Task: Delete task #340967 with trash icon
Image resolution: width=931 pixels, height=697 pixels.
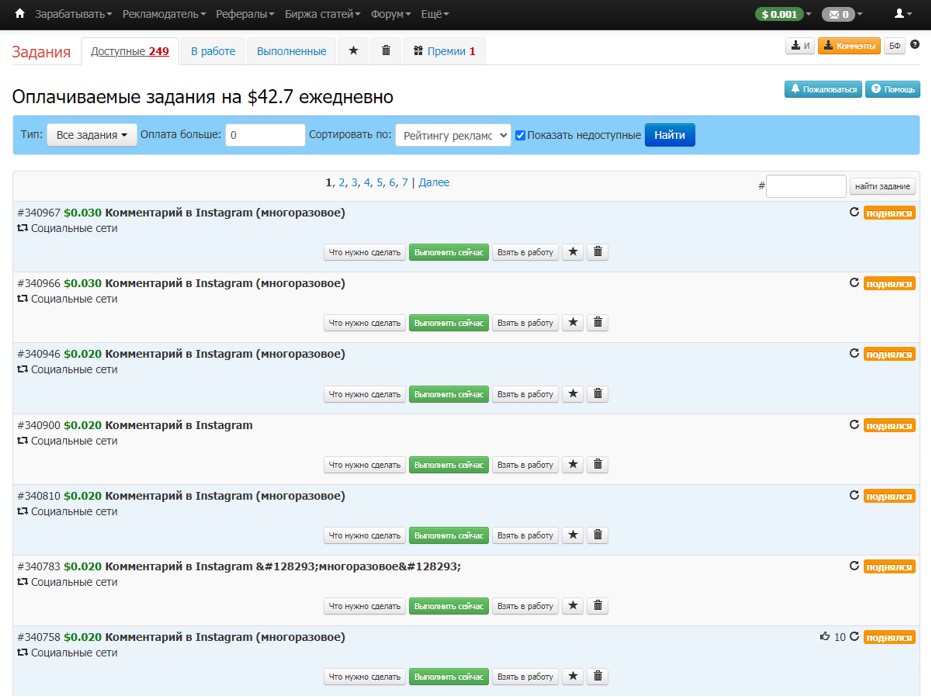Action: [598, 252]
